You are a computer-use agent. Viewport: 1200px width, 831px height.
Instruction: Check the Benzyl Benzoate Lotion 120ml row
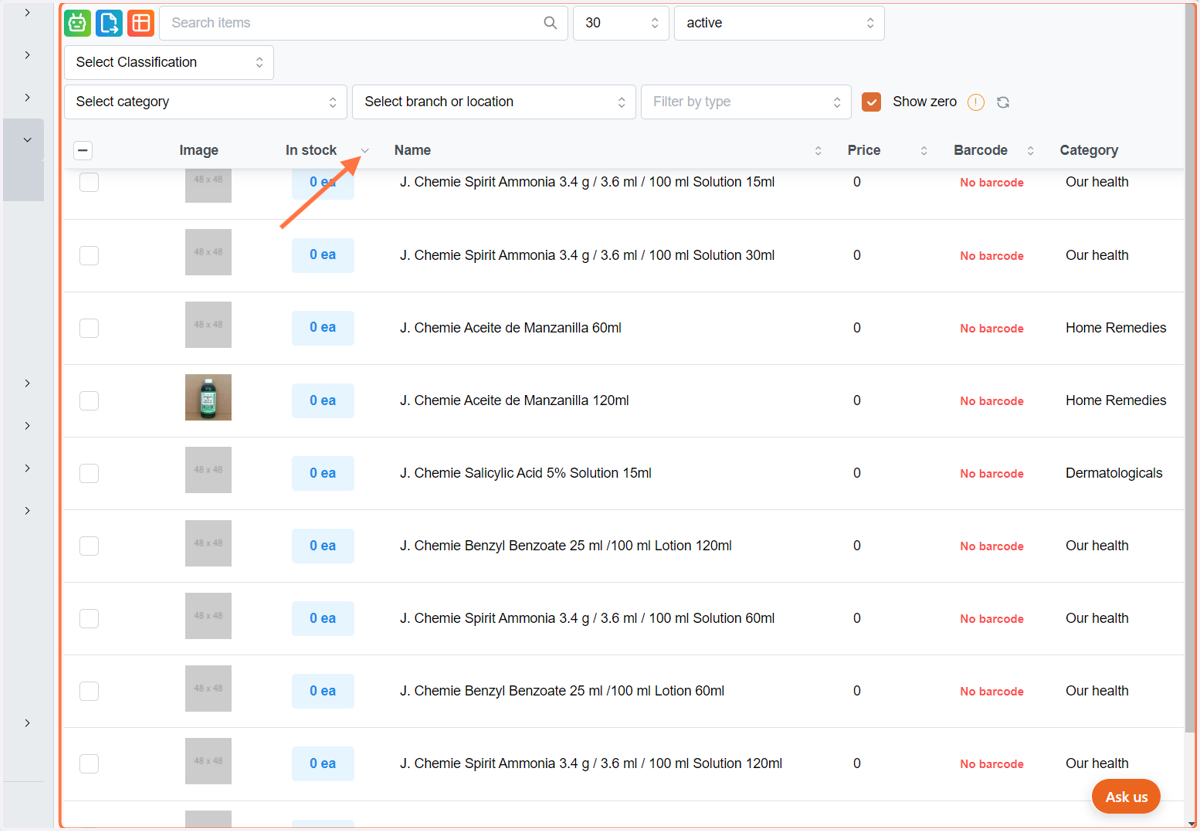pyautogui.click(x=89, y=546)
